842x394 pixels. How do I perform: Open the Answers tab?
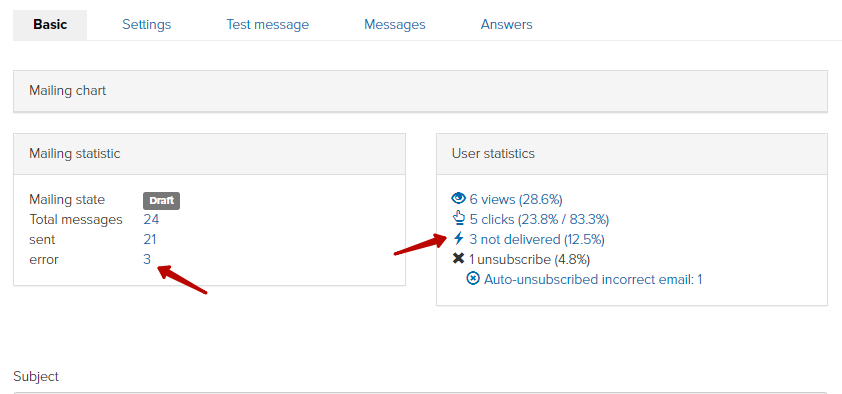pyautogui.click(x=506, y=25)
